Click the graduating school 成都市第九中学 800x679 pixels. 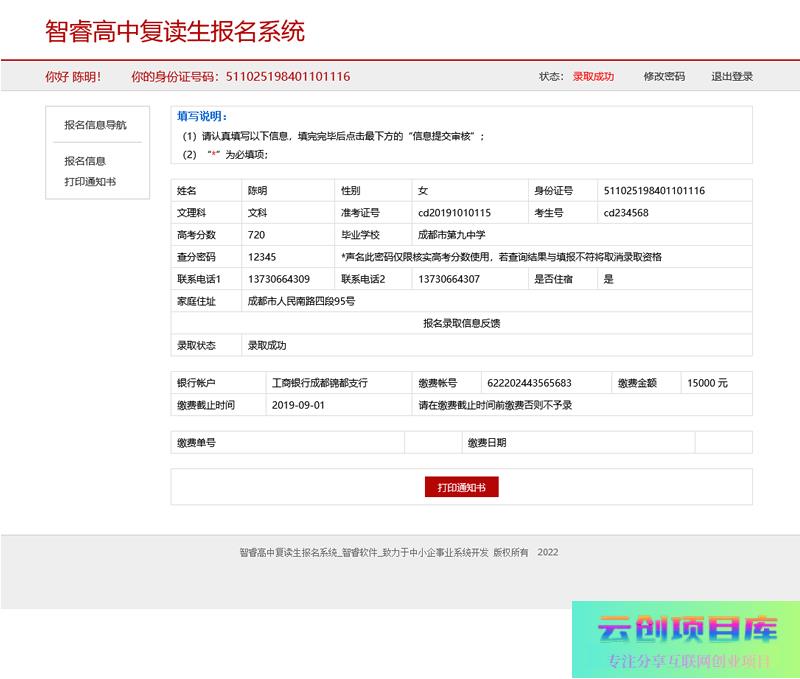coord(451,235)
